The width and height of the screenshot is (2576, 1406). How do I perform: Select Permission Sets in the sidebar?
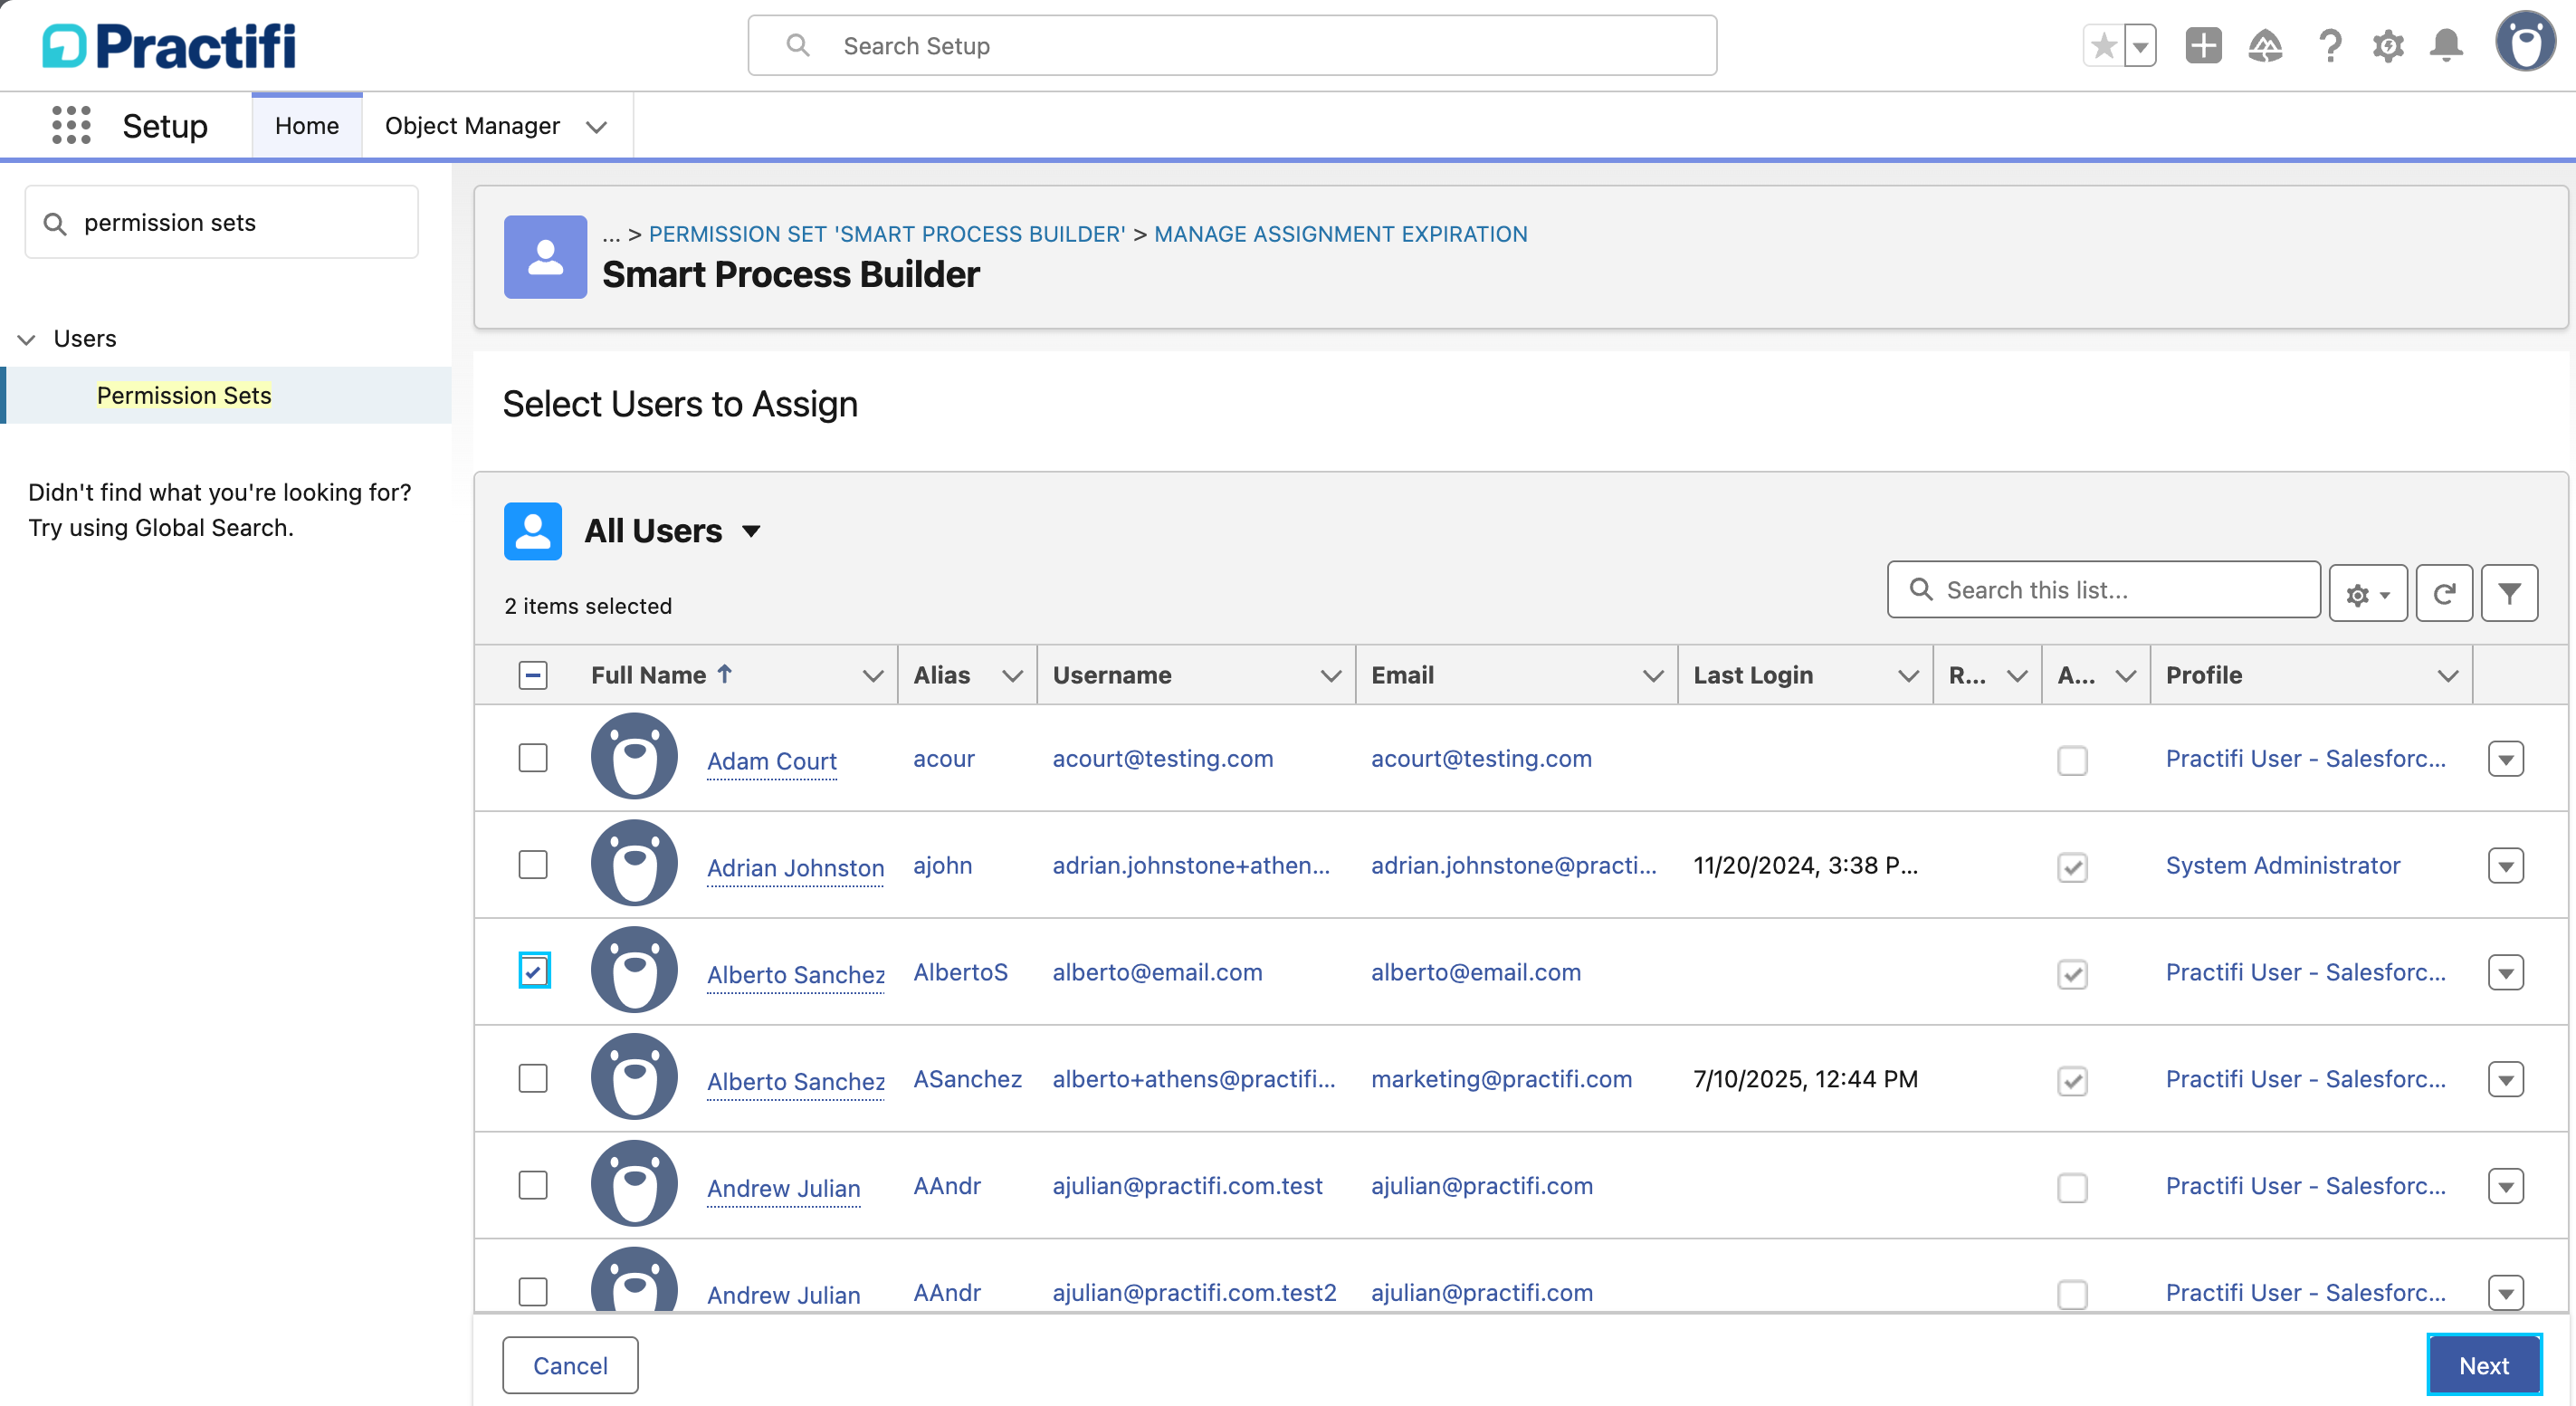(x=184, y=396)
